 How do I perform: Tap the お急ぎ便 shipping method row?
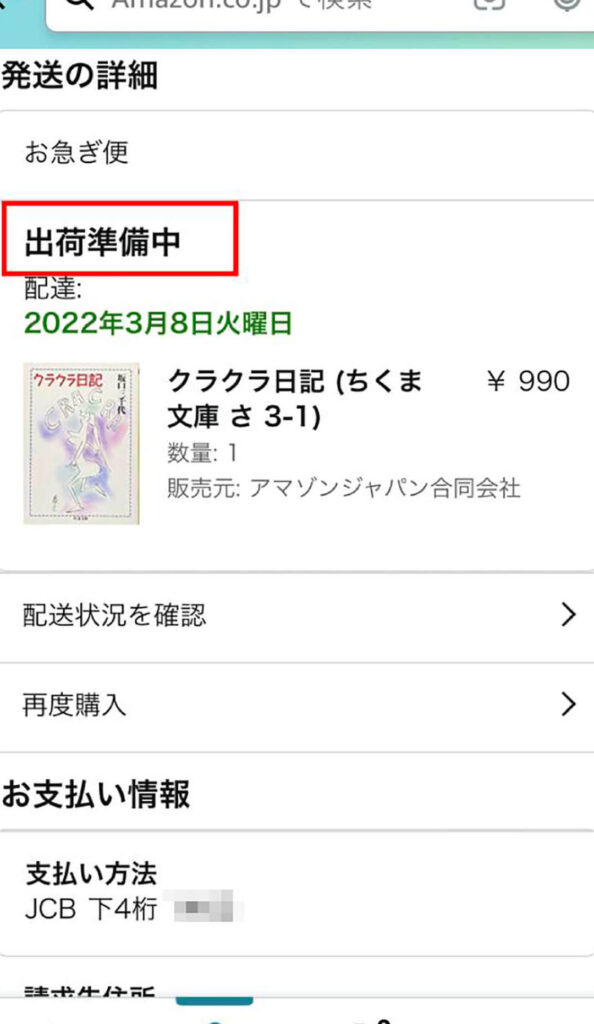pyautogui.click(x=297, y=154)
